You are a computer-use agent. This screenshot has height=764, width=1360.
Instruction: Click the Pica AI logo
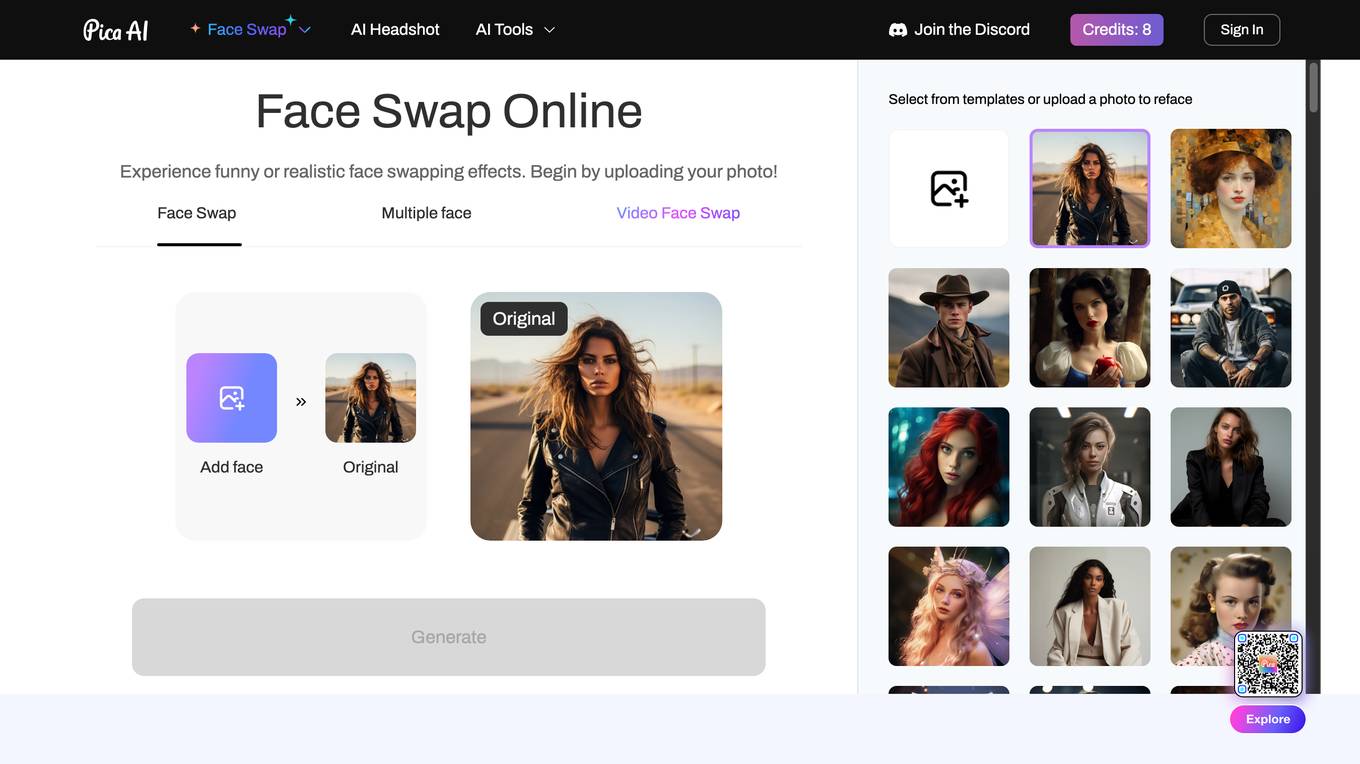pos(116,30)
